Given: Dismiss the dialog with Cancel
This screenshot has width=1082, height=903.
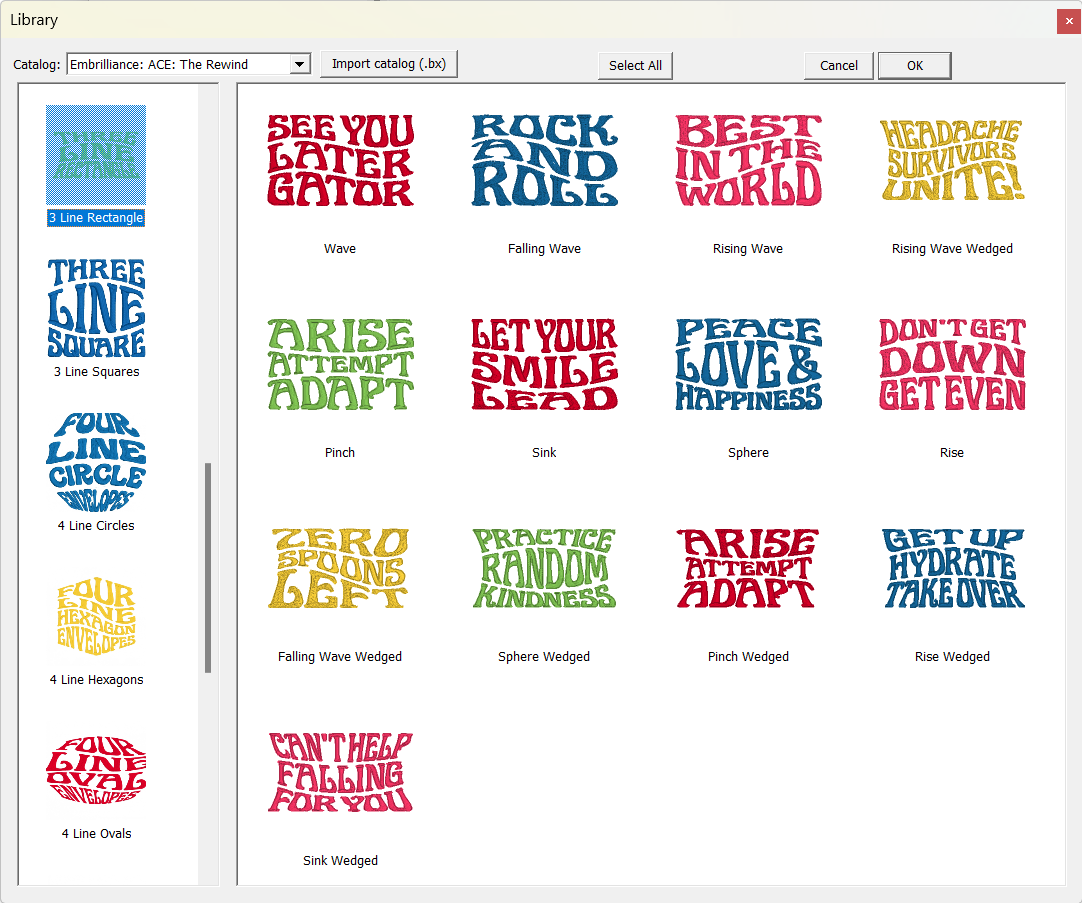Looking at the screenshot, I should (x=838, y=65).
